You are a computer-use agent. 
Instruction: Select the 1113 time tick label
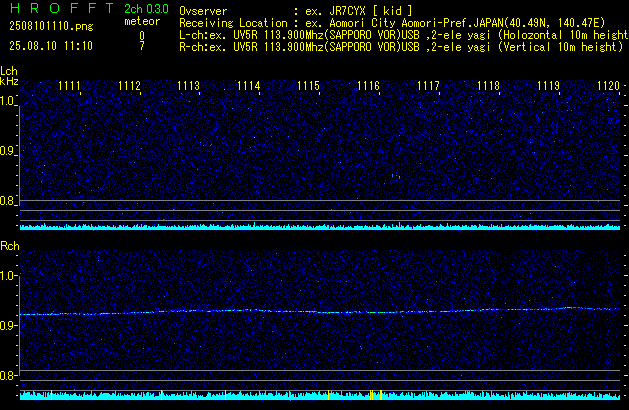pos(189,86)
